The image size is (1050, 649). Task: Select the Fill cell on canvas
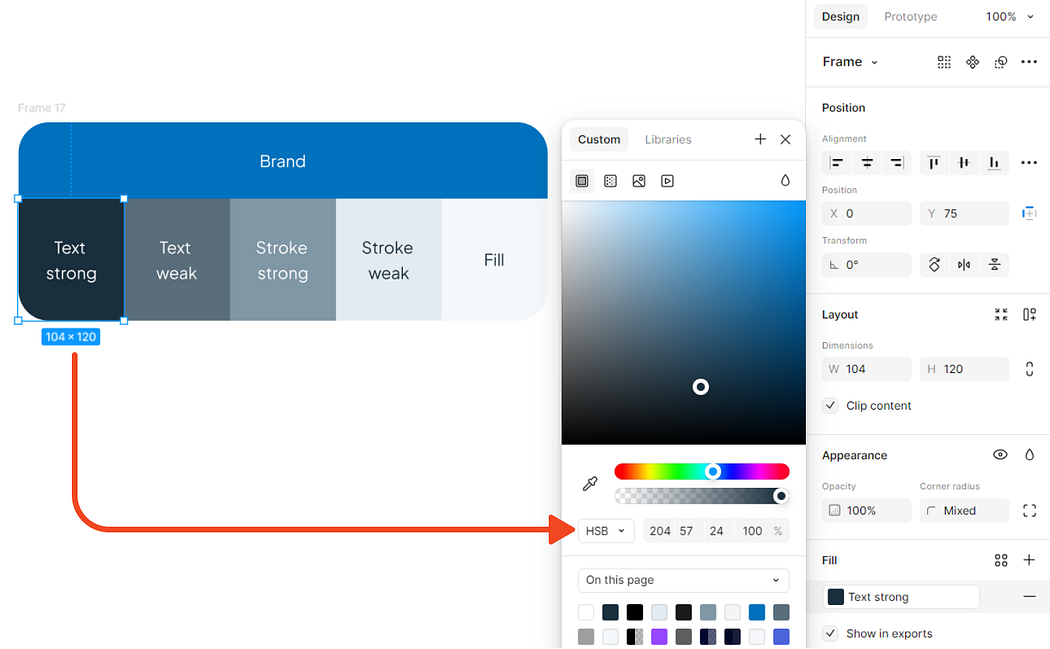(x=494, y=260)
